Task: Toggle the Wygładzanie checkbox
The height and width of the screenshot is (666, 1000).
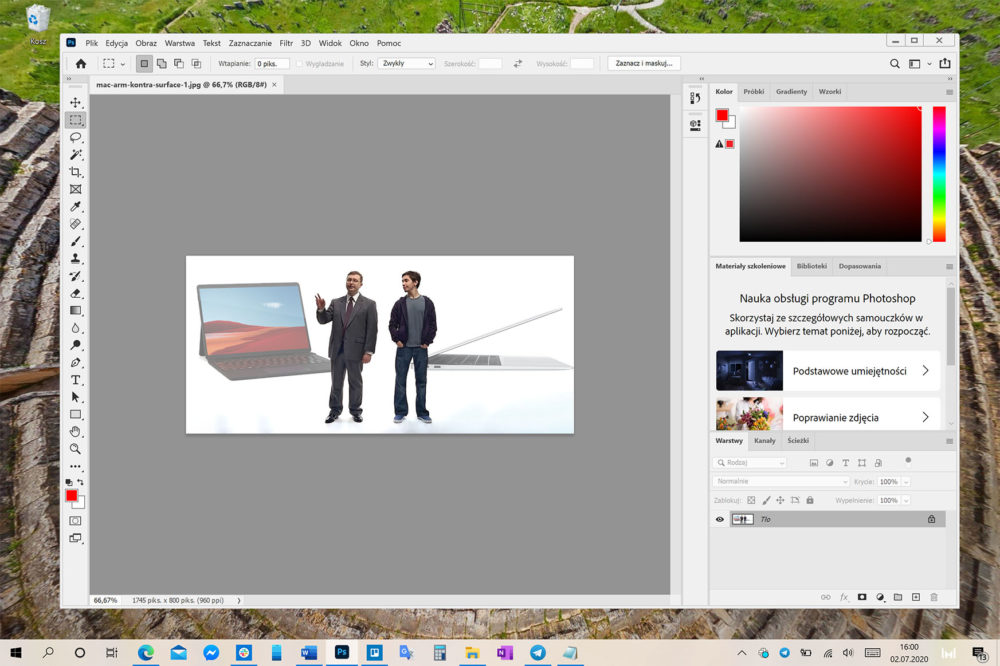Action: [299, 64]
